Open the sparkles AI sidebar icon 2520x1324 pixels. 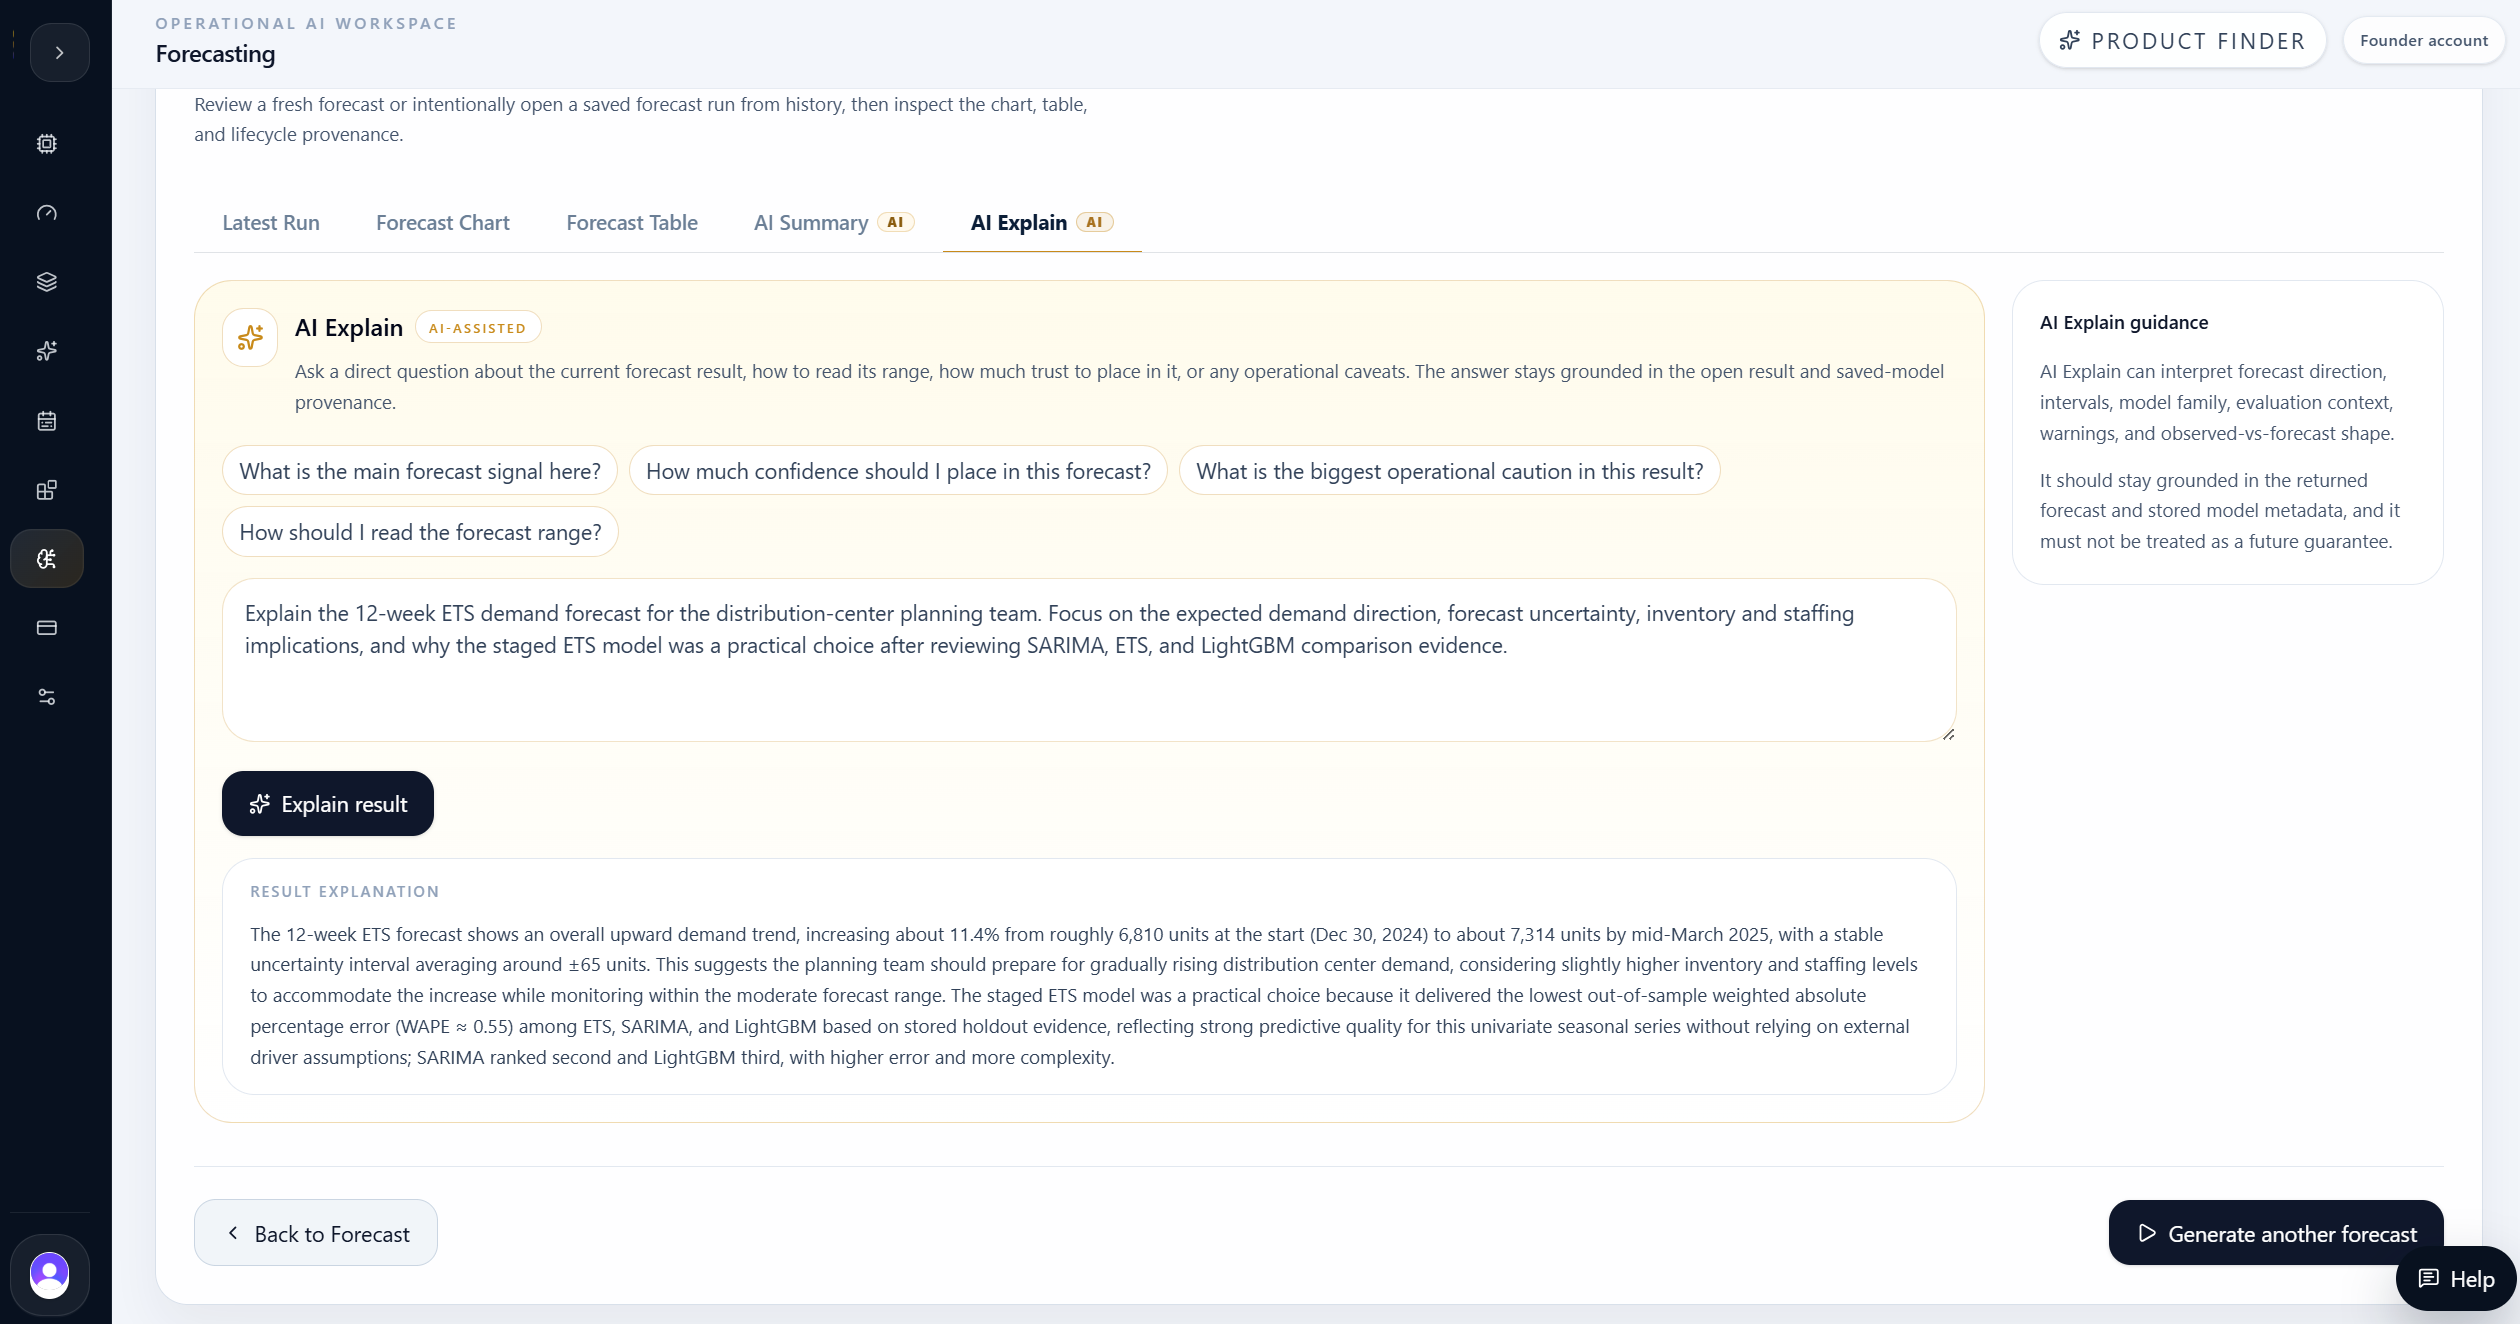[47, 351]
